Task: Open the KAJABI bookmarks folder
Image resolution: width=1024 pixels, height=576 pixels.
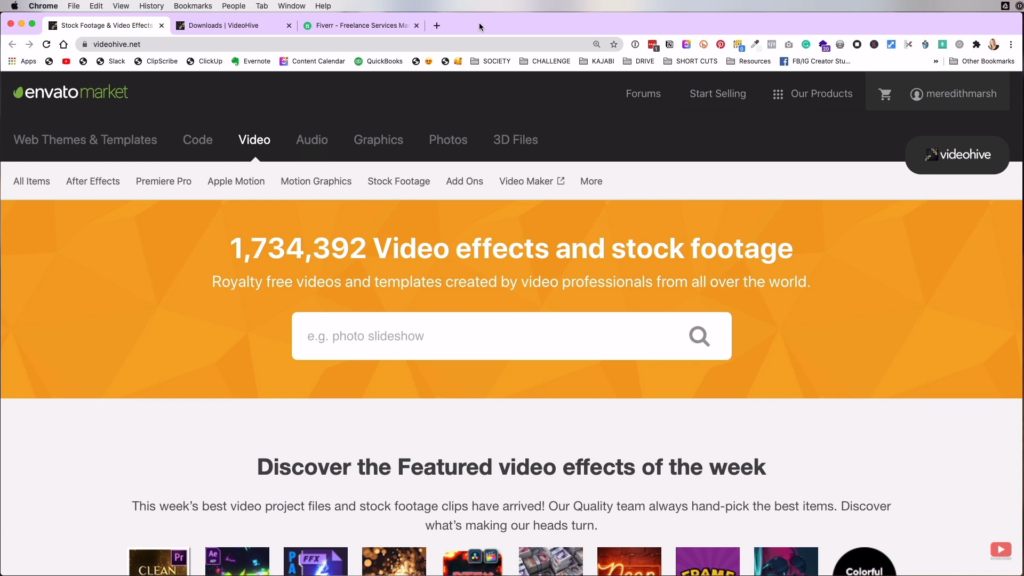Action: [x=597, y=61]
